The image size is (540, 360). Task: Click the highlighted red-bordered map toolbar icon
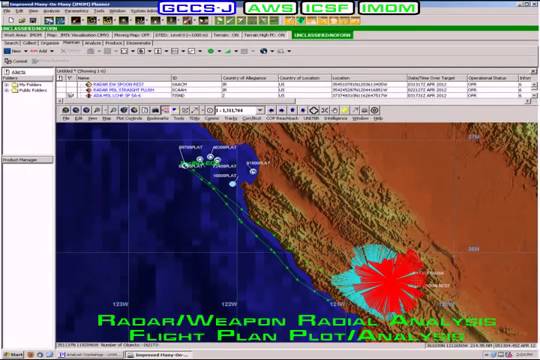pyautogui.click(x=165, y=110)
